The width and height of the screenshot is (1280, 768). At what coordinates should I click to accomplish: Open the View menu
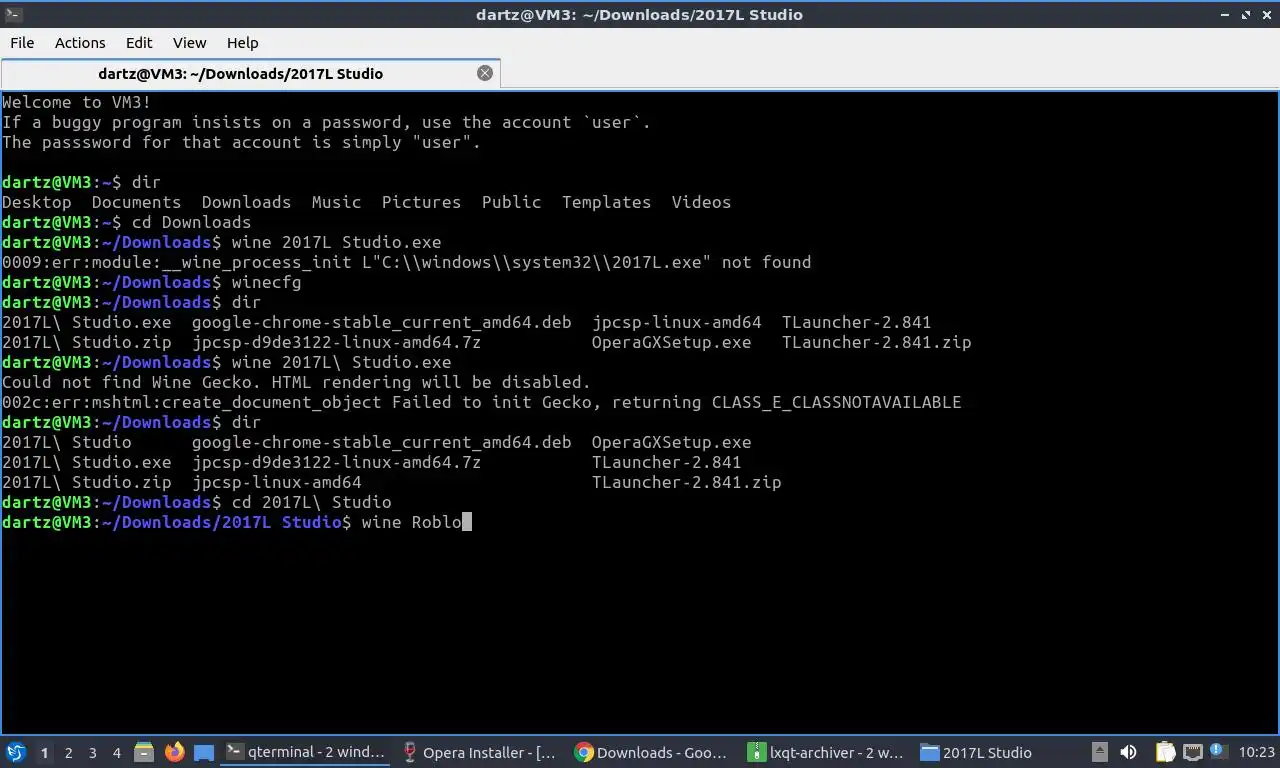point(189,43)
